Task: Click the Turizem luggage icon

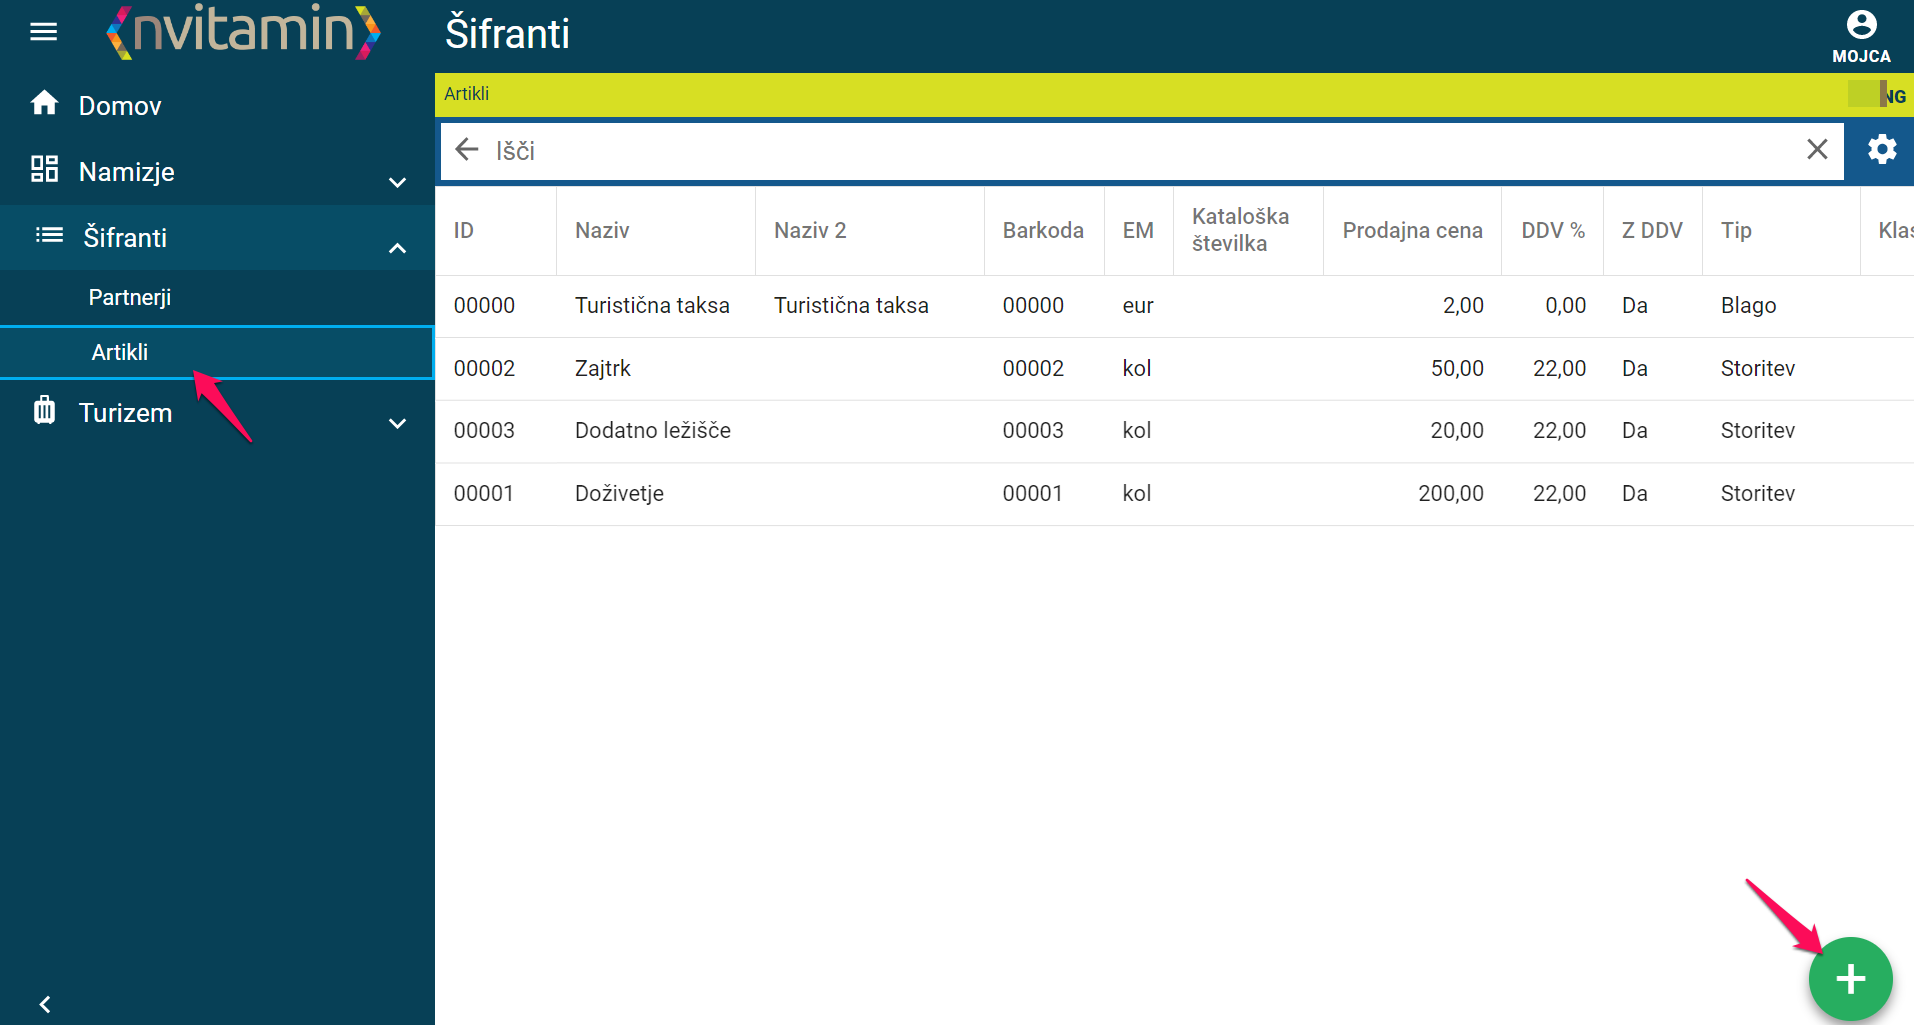Action: point(44,410)
